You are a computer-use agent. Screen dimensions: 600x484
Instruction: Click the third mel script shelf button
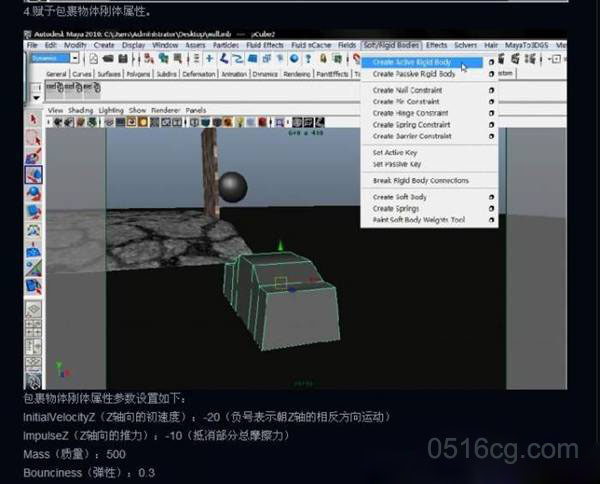point(92,88)
